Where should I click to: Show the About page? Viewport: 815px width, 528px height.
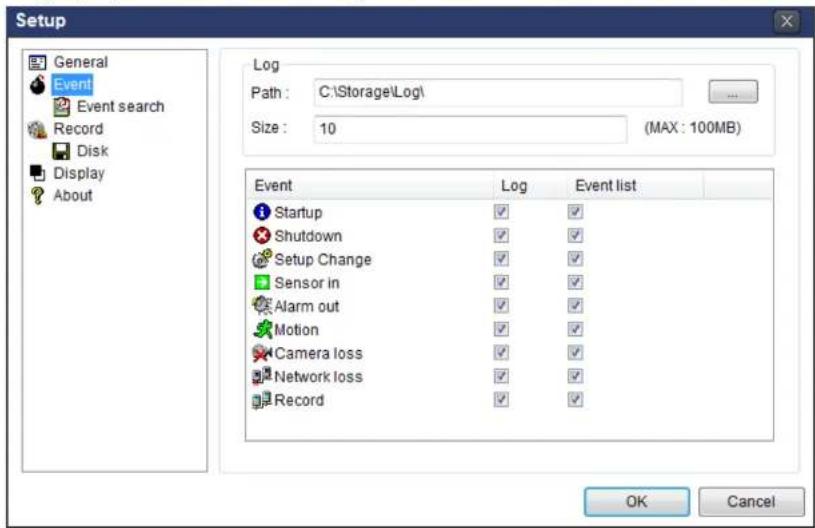tap(73, 196)
